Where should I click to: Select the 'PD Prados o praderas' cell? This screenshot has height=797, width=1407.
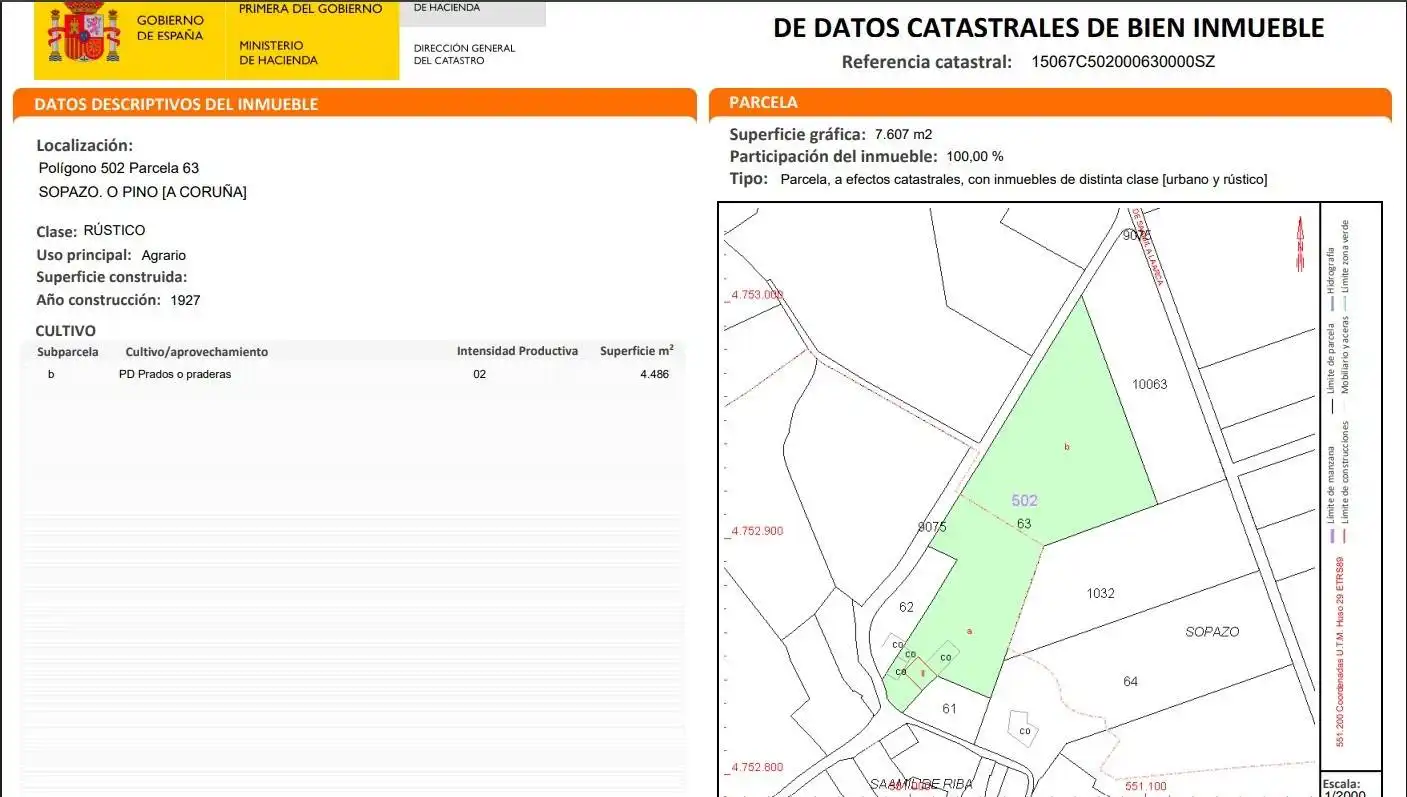click(x=175, y=374)
